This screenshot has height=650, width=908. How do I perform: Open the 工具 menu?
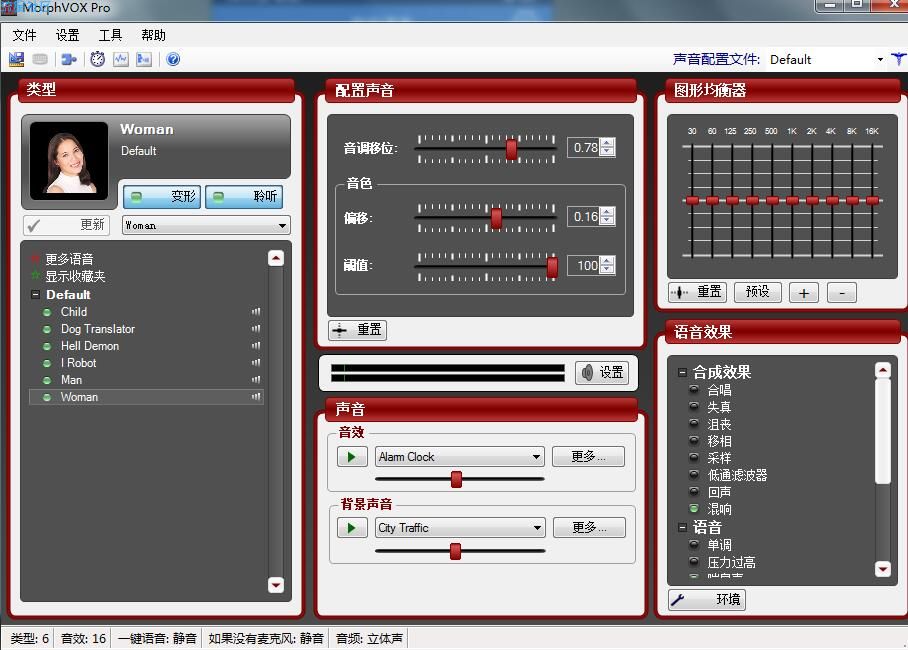point(110,35)
